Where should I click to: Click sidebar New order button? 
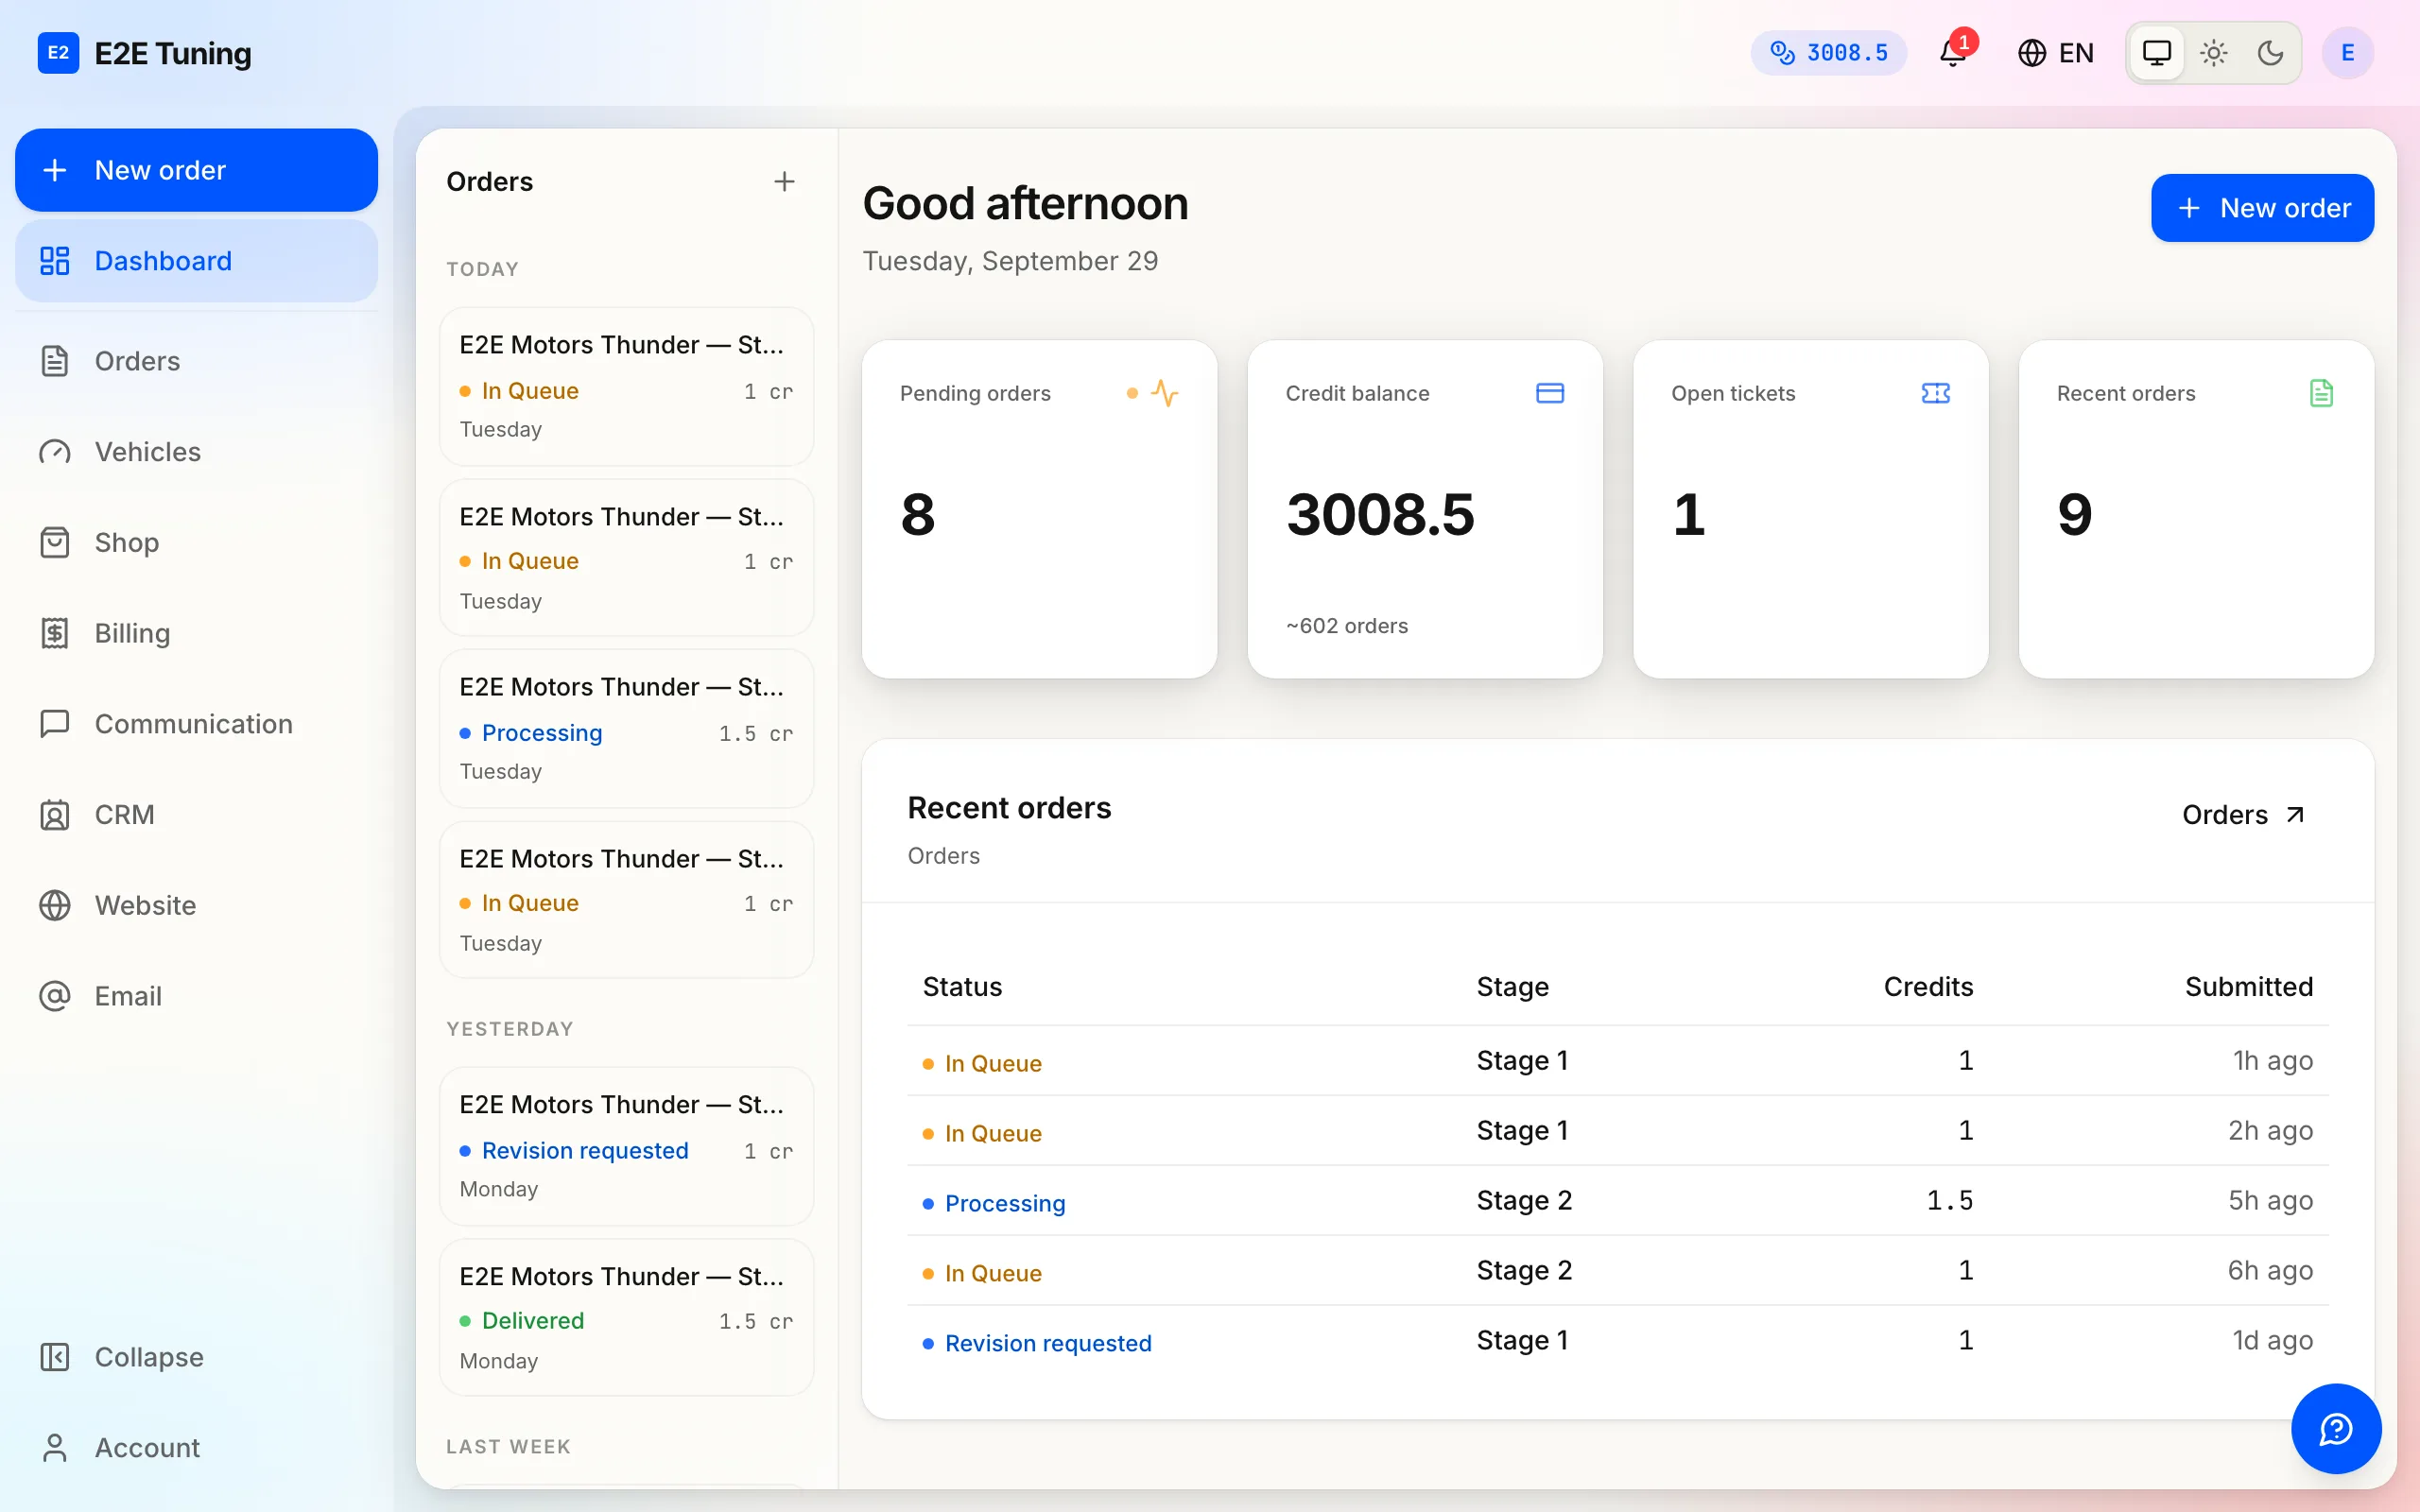[196, 170]
